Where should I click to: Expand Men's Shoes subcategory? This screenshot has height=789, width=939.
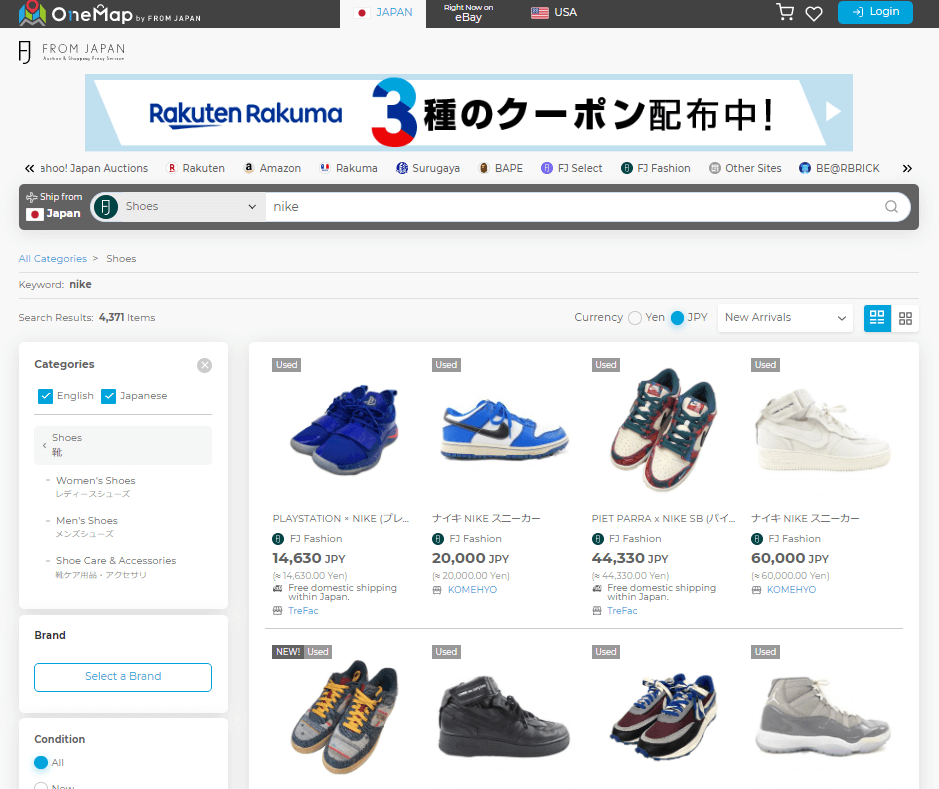point(87,521)
